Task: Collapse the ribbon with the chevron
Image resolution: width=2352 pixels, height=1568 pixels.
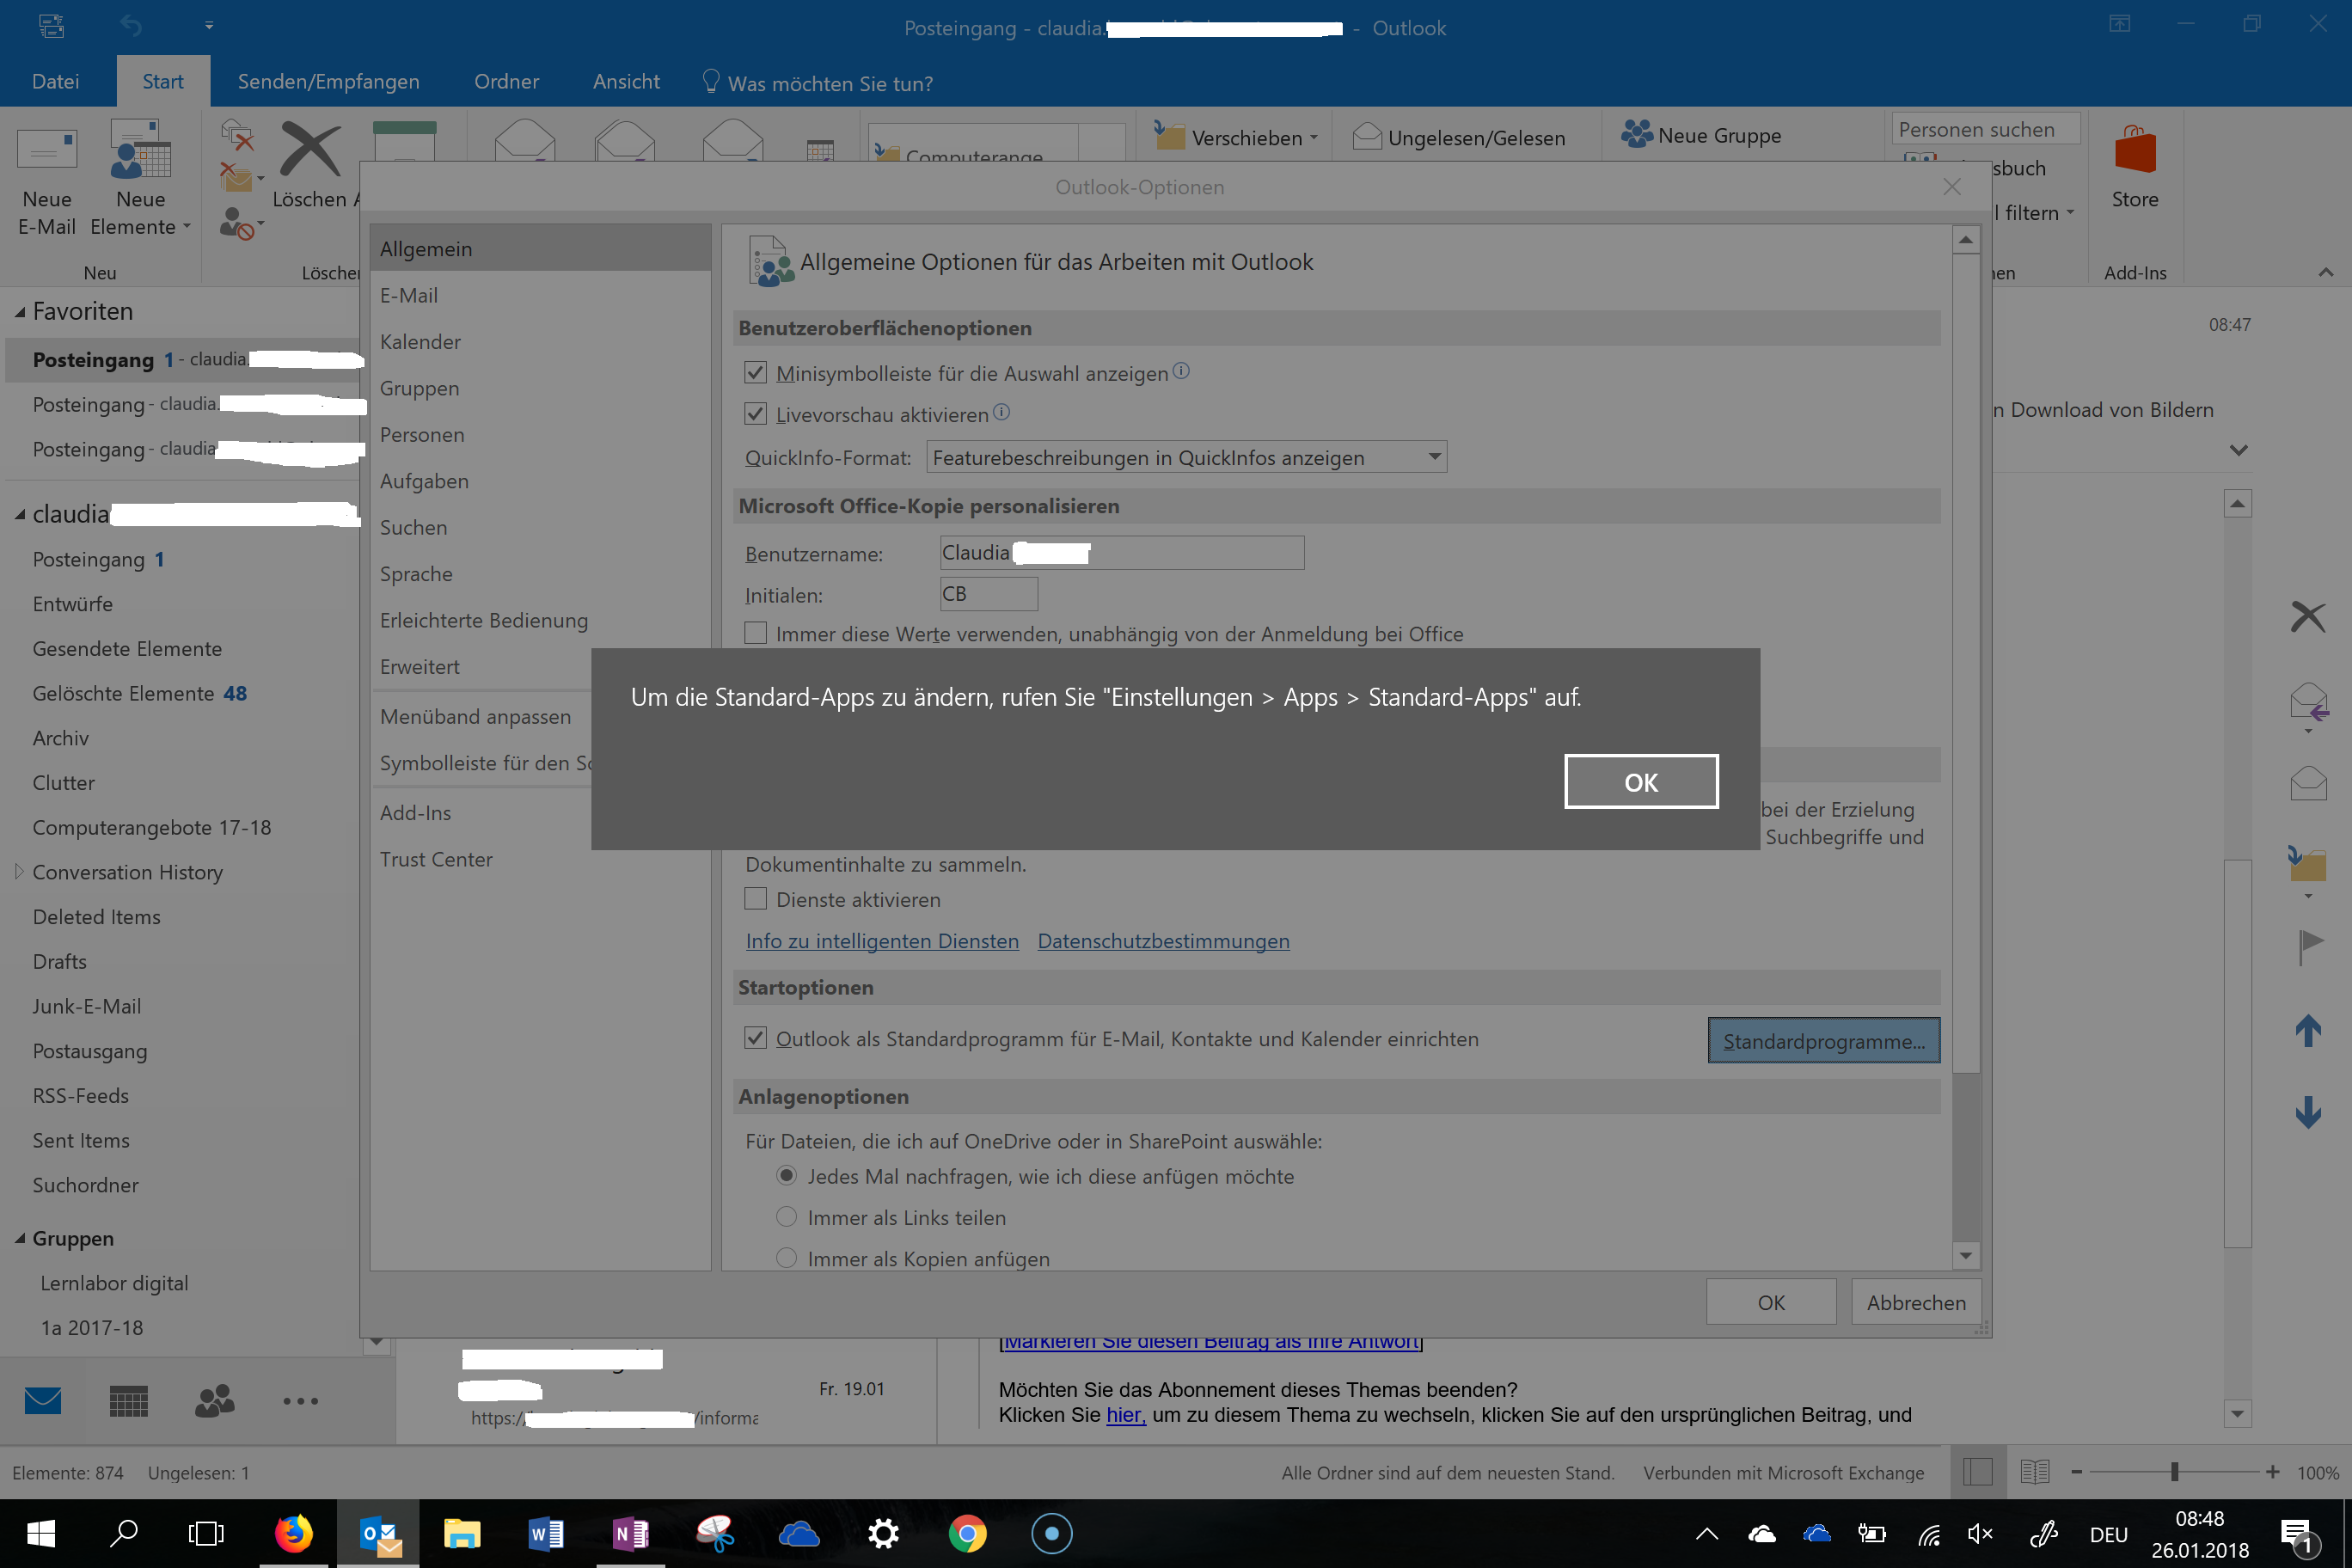Action: (x=2325, y=272)
